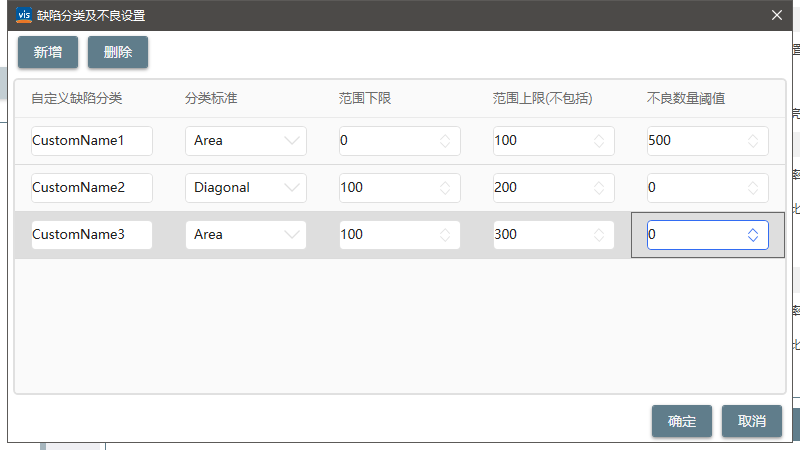Select CustomName1 范围下限 value 0
800x450 pixels.
pyautogui.click(x=344, y=140)
